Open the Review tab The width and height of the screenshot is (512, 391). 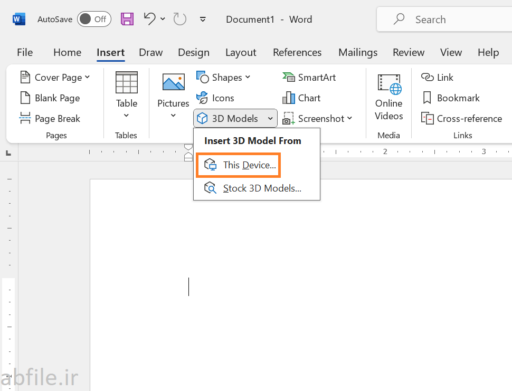tap(408, 52)
